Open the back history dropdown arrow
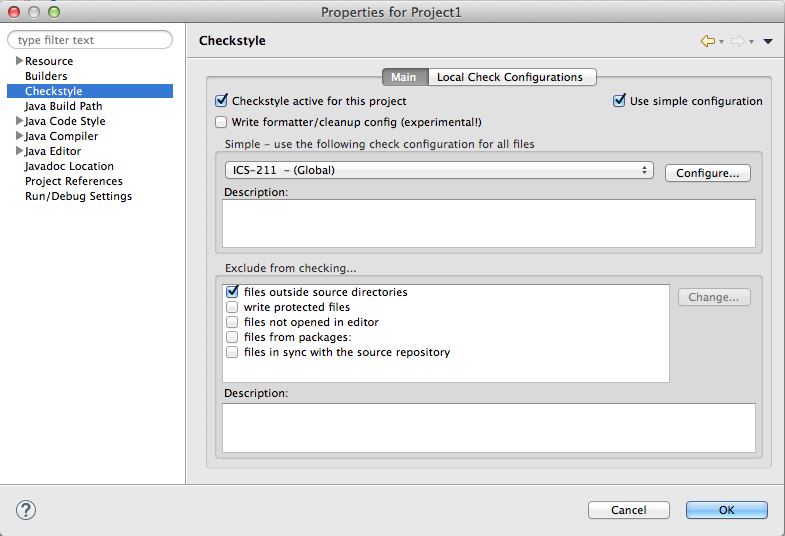 coord(721,42)
